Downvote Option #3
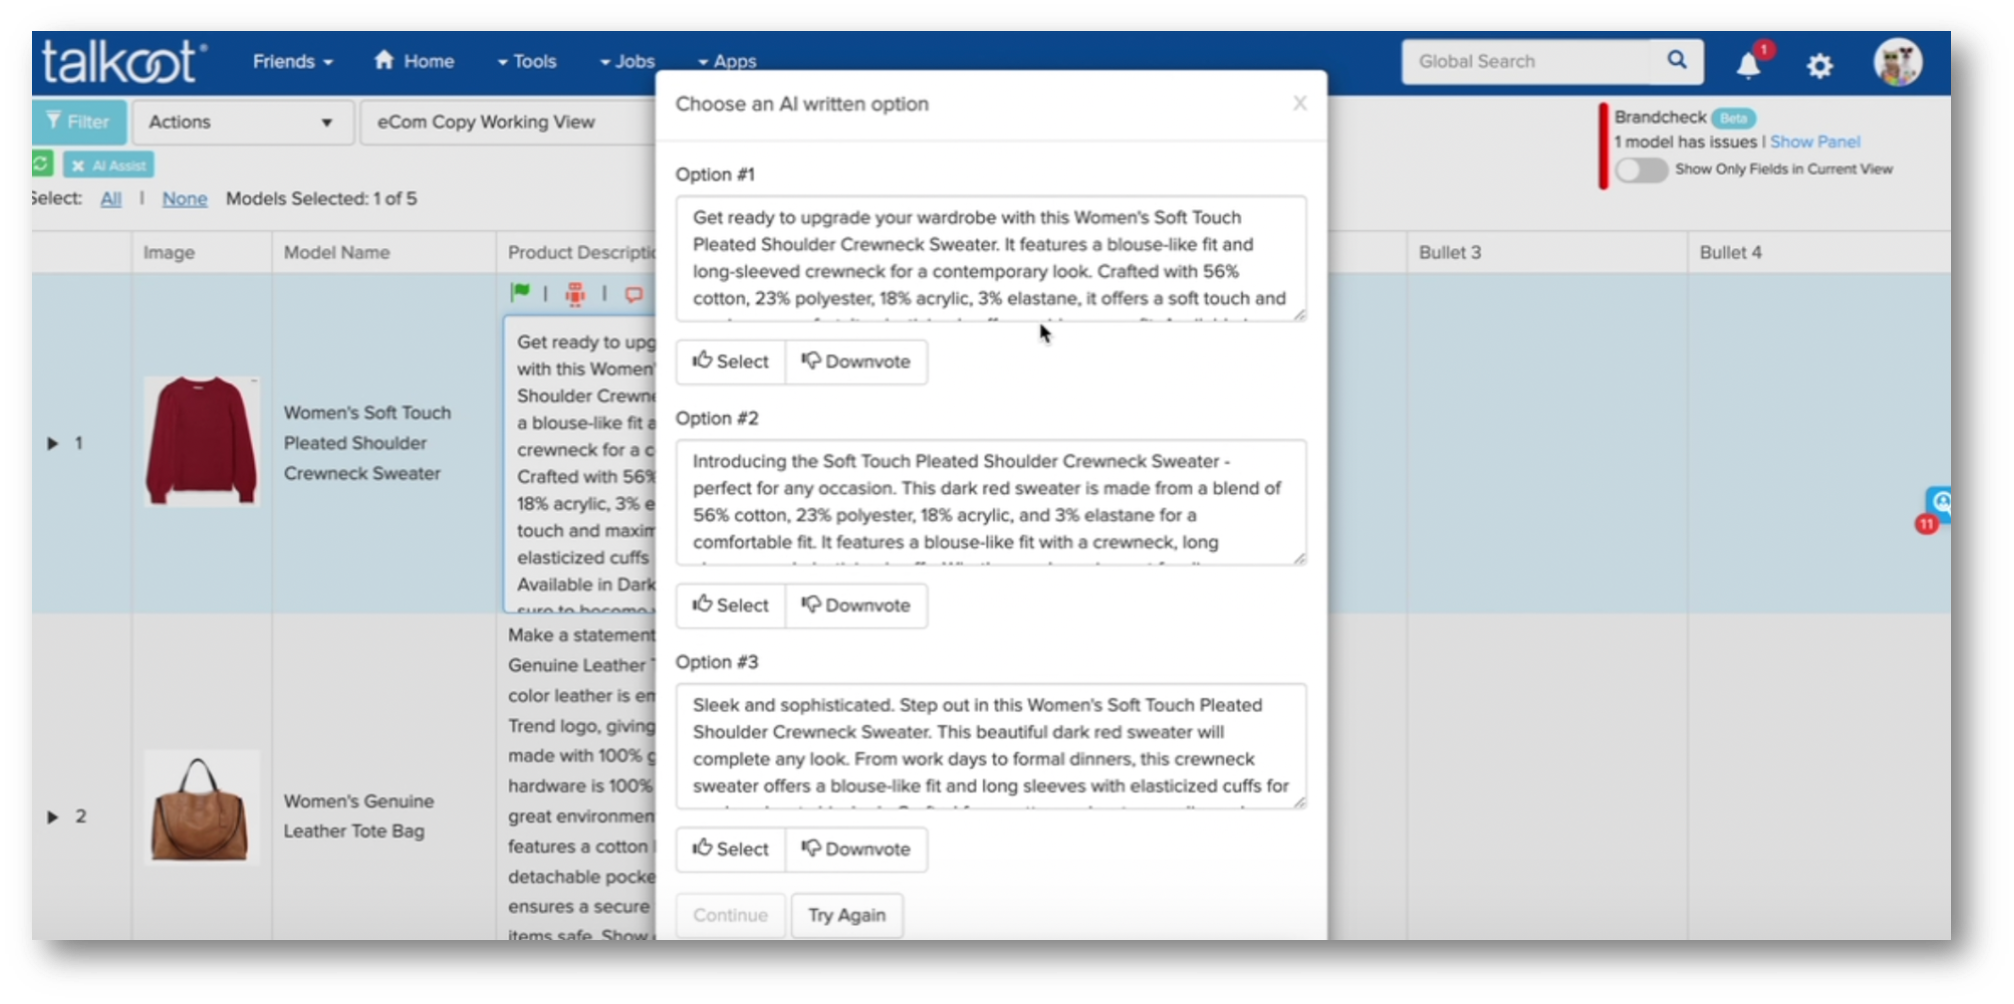This screenshot has height=1004, width=2014. point(856,850)
